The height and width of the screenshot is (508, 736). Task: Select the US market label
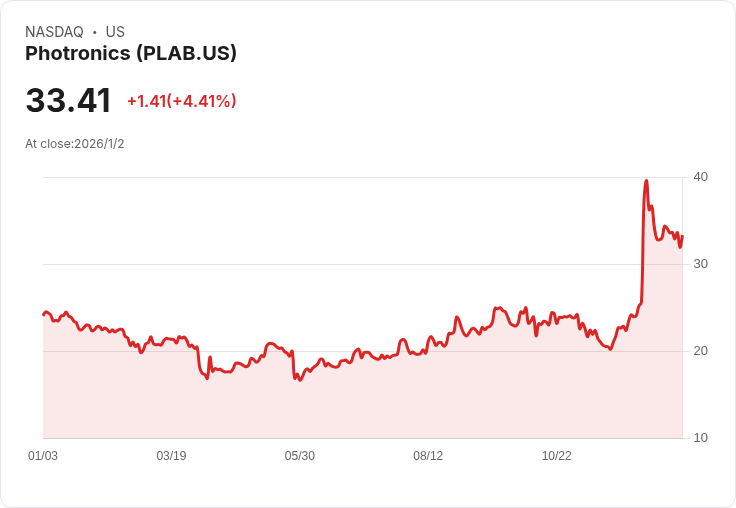[115, 32]
